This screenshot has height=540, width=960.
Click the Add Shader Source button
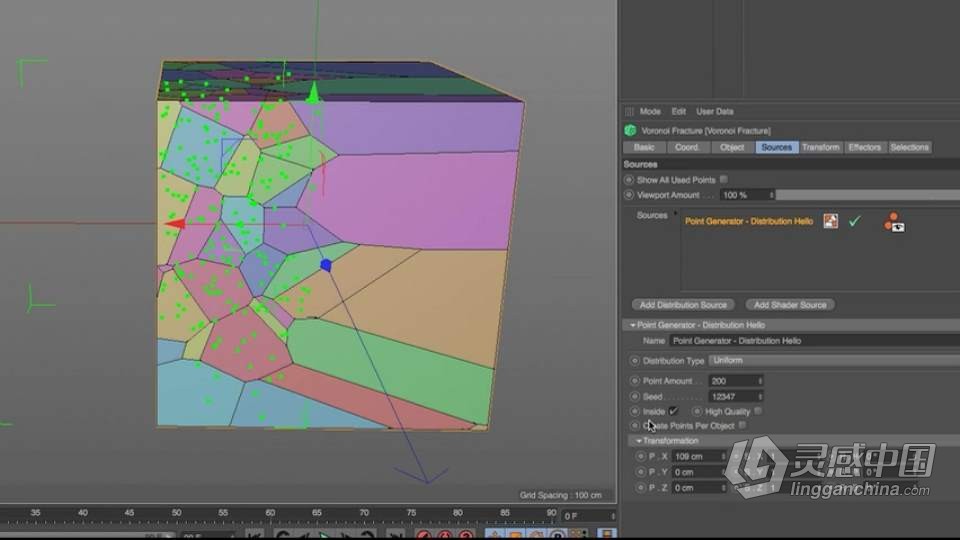790,304
